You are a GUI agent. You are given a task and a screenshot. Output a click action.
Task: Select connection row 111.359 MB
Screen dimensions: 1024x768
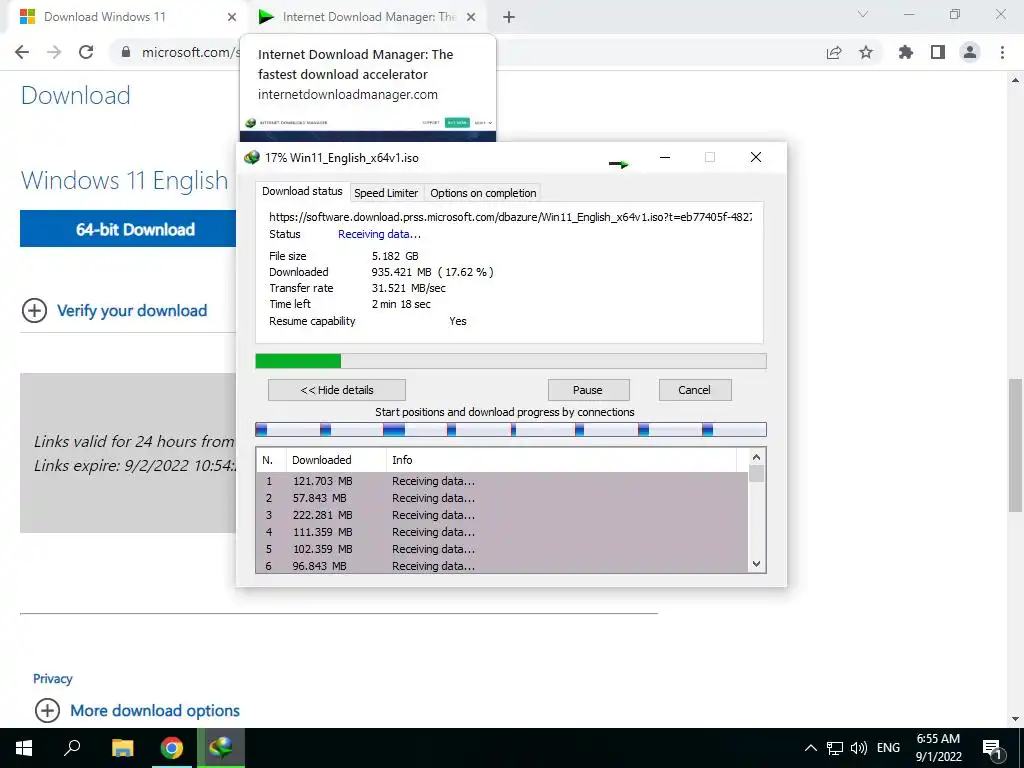pyautogui.click(x=502, y=532)
